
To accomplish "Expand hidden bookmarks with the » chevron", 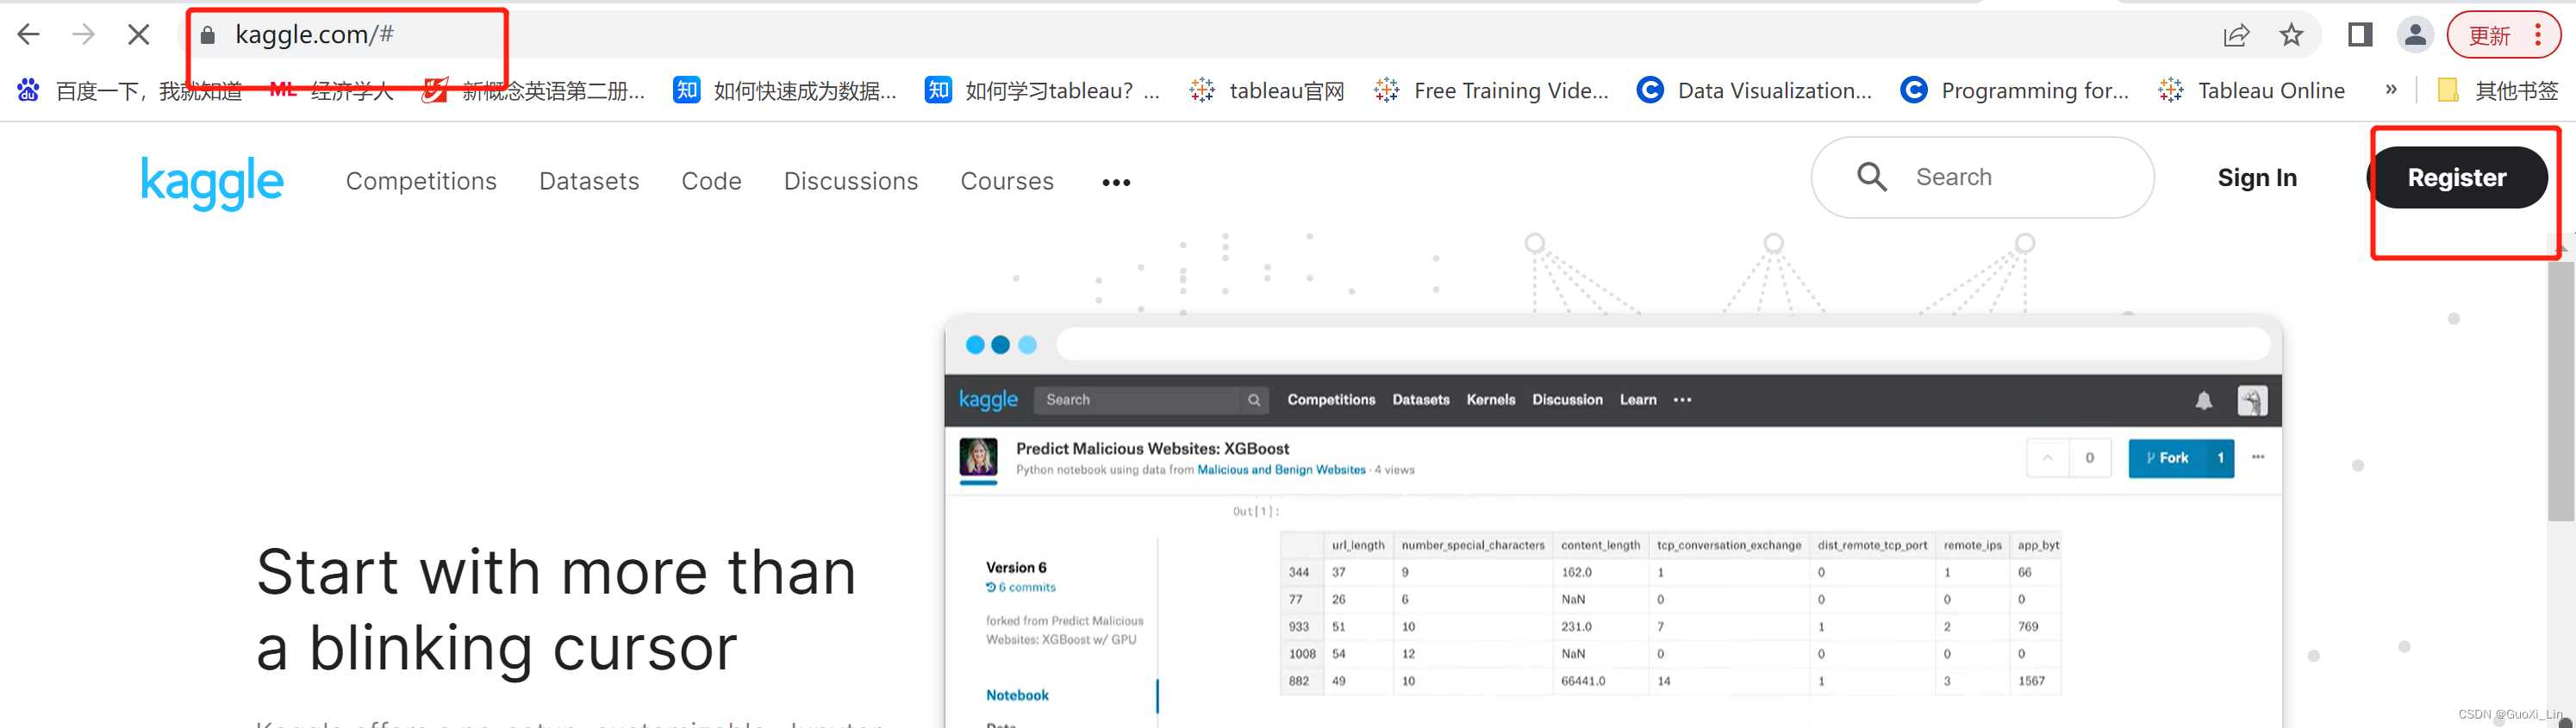I will pyautogui.click(x=2391, y=90).
